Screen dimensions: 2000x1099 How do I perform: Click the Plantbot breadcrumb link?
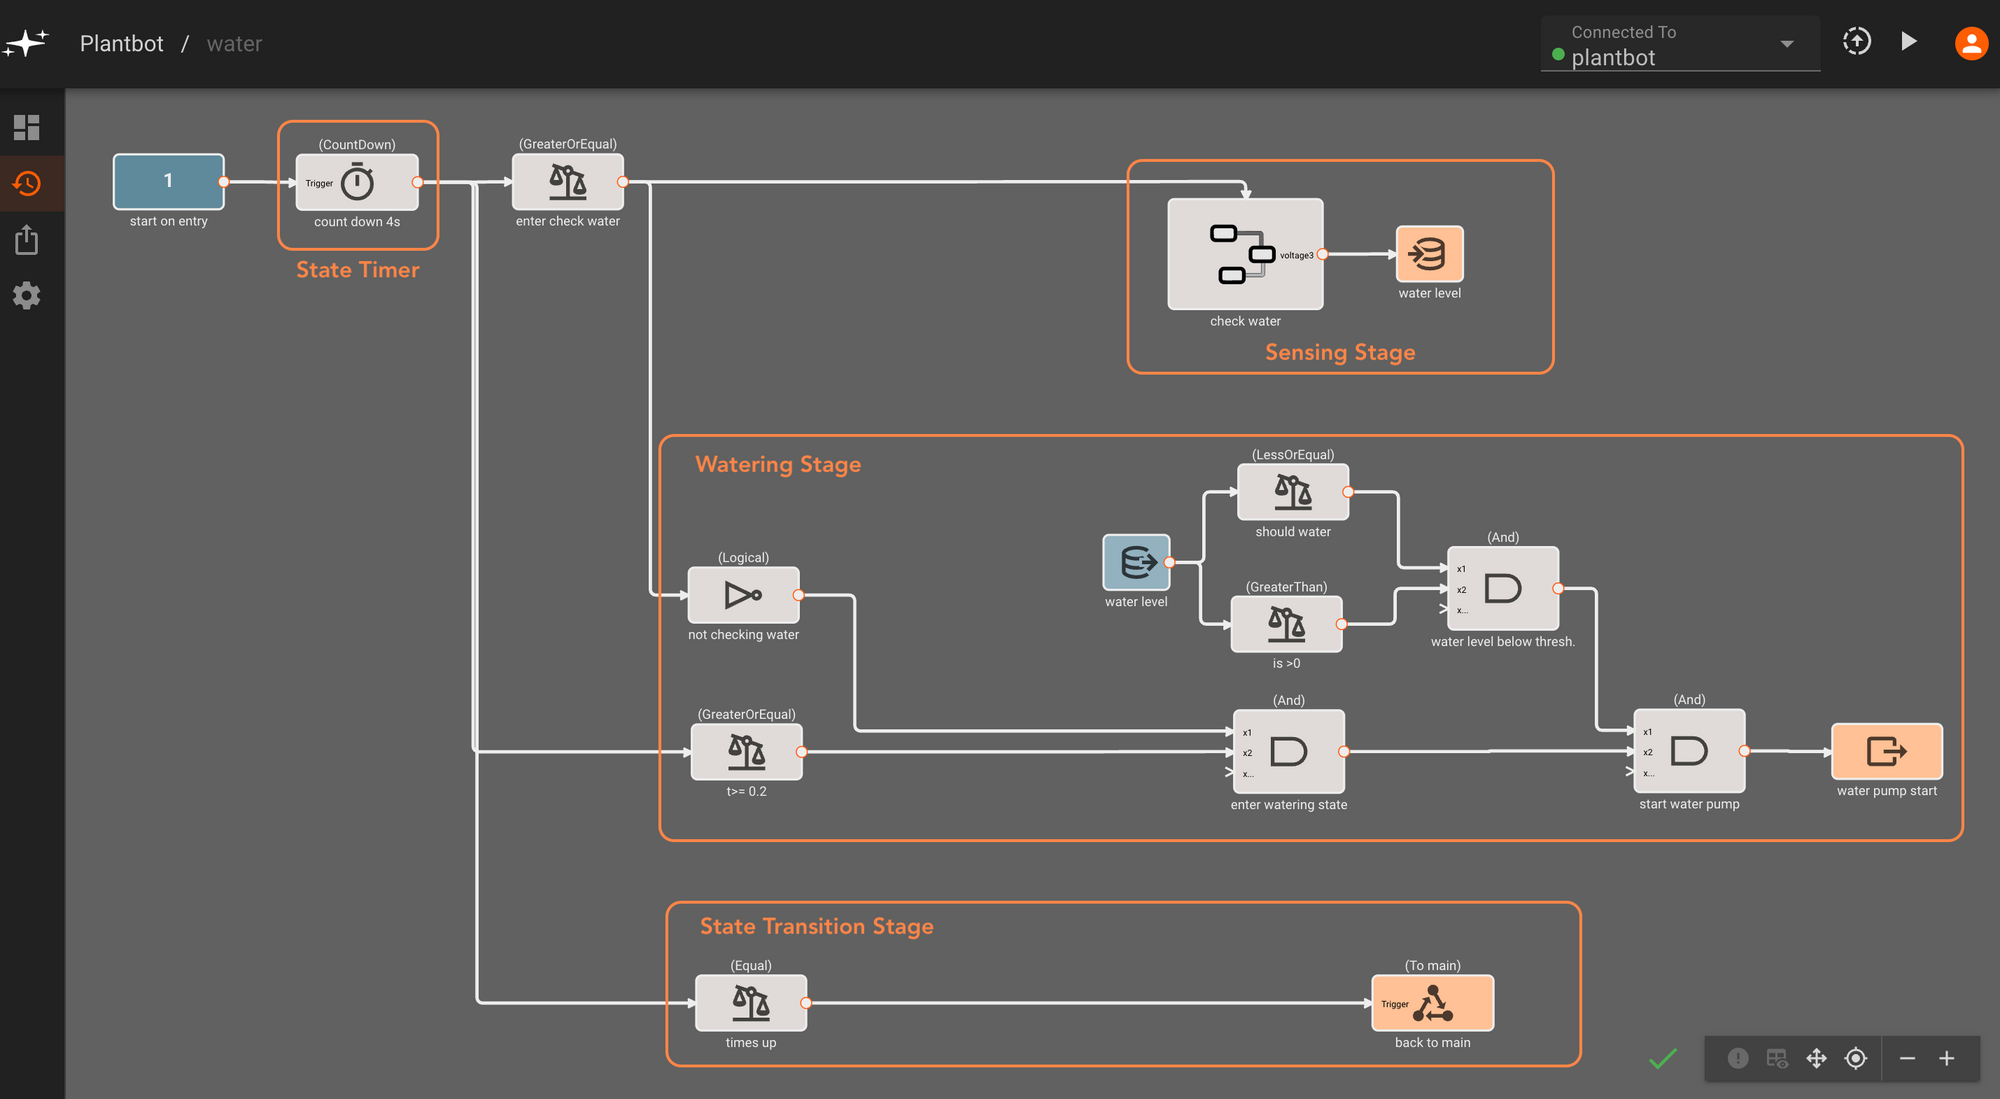pos(121,44)
